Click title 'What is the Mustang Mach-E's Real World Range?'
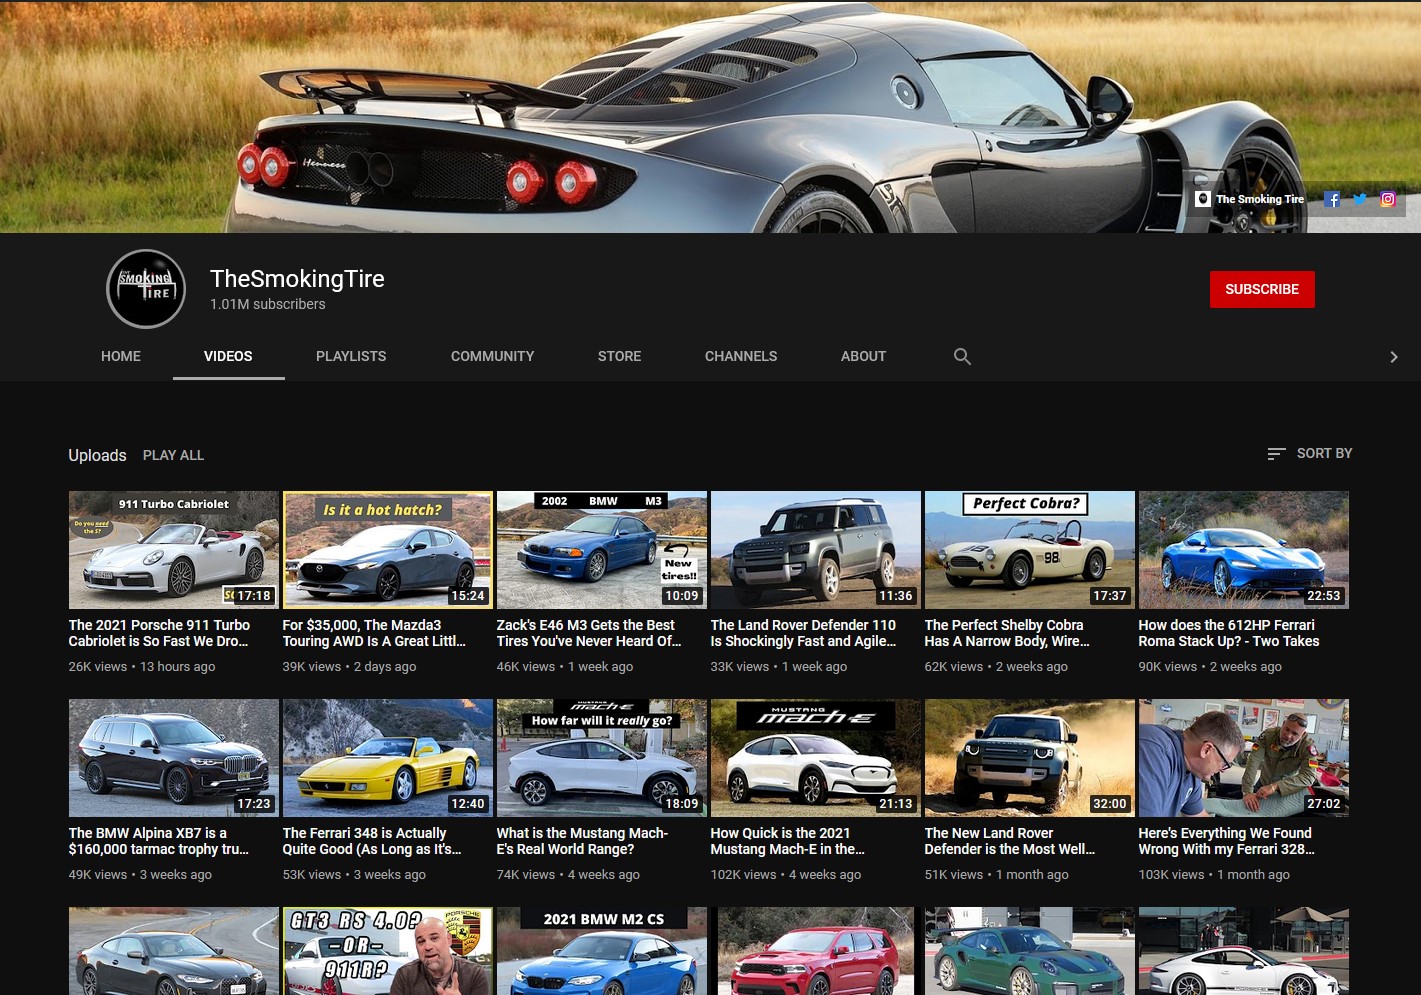This screenshot has height=995, width=1421. pyautogui.click(x=582, y=841)
